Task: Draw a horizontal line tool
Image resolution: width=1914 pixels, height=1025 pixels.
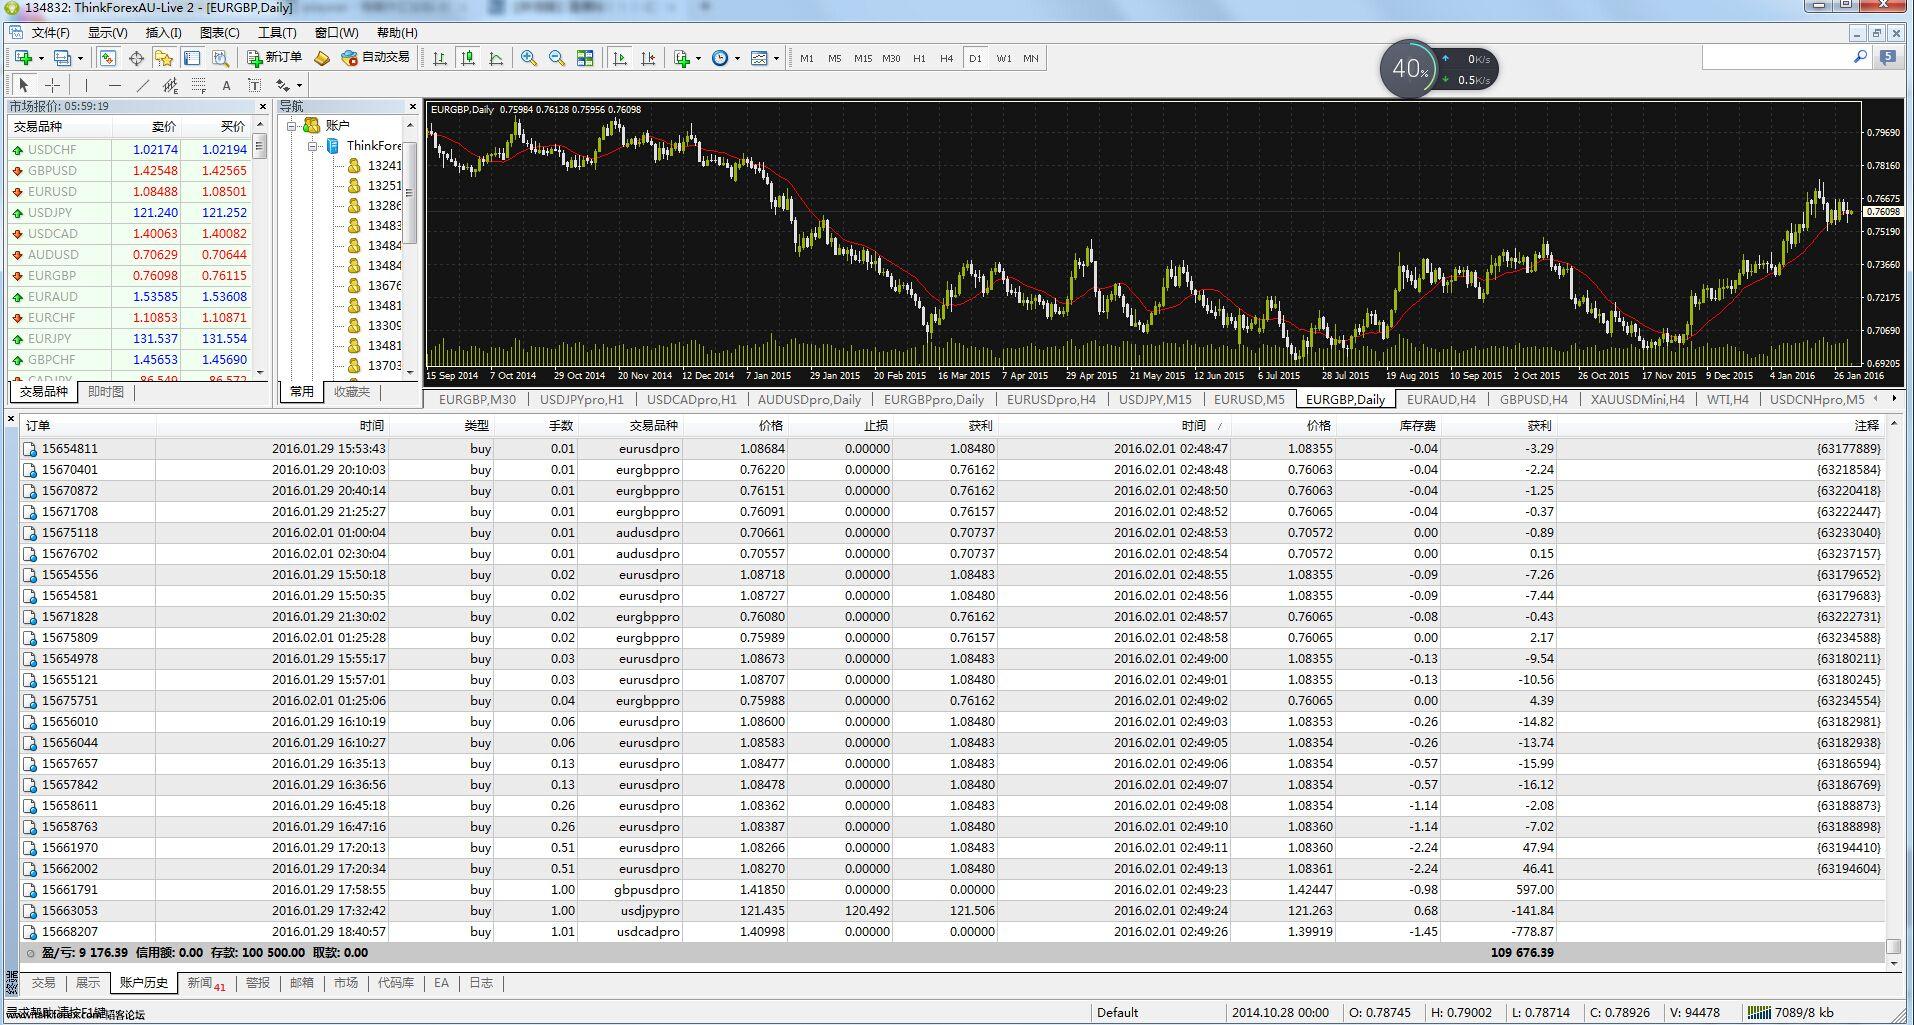Action: [114, 85]
